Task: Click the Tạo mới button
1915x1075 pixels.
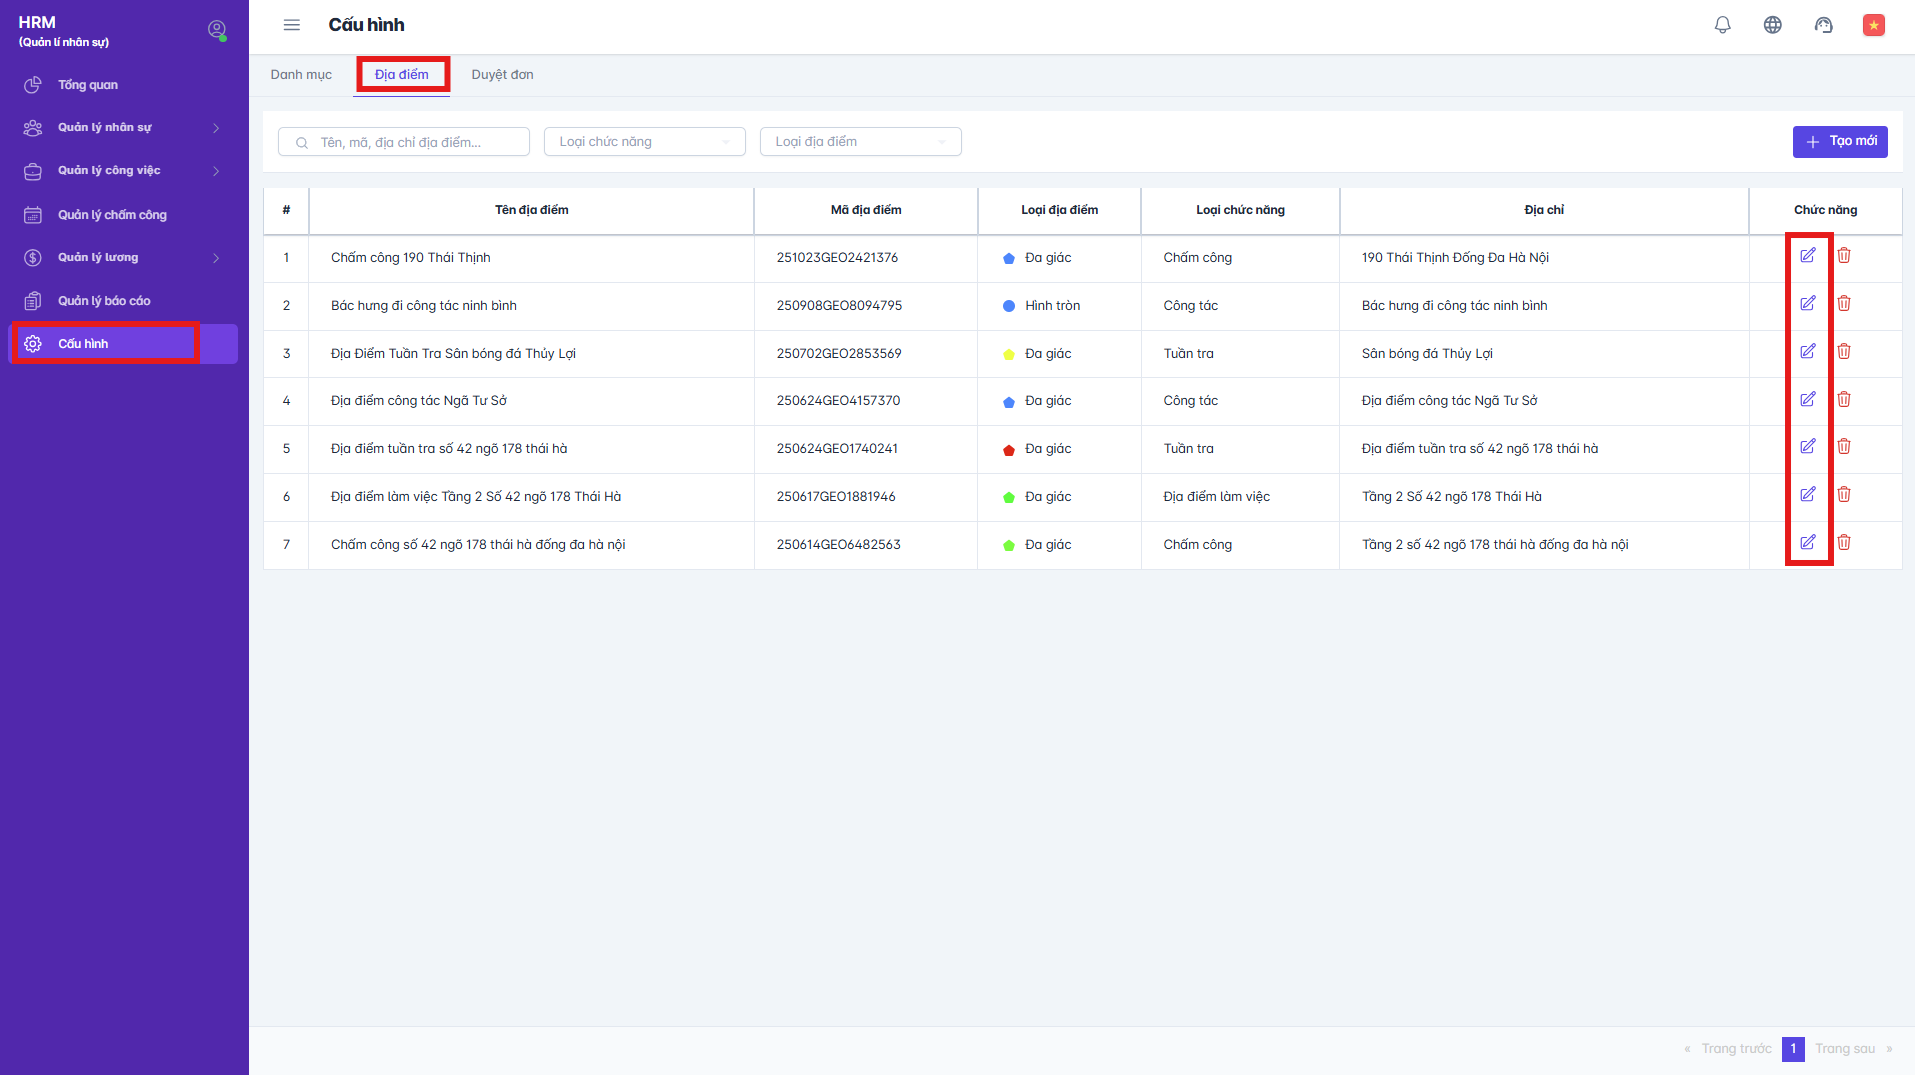Action: pos(1839,142)
